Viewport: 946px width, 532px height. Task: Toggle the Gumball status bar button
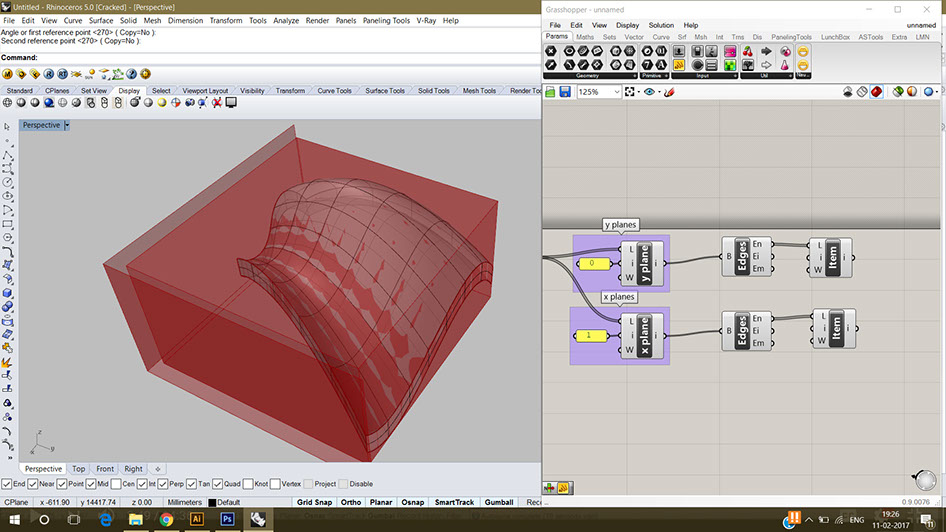tap(499, 502)
